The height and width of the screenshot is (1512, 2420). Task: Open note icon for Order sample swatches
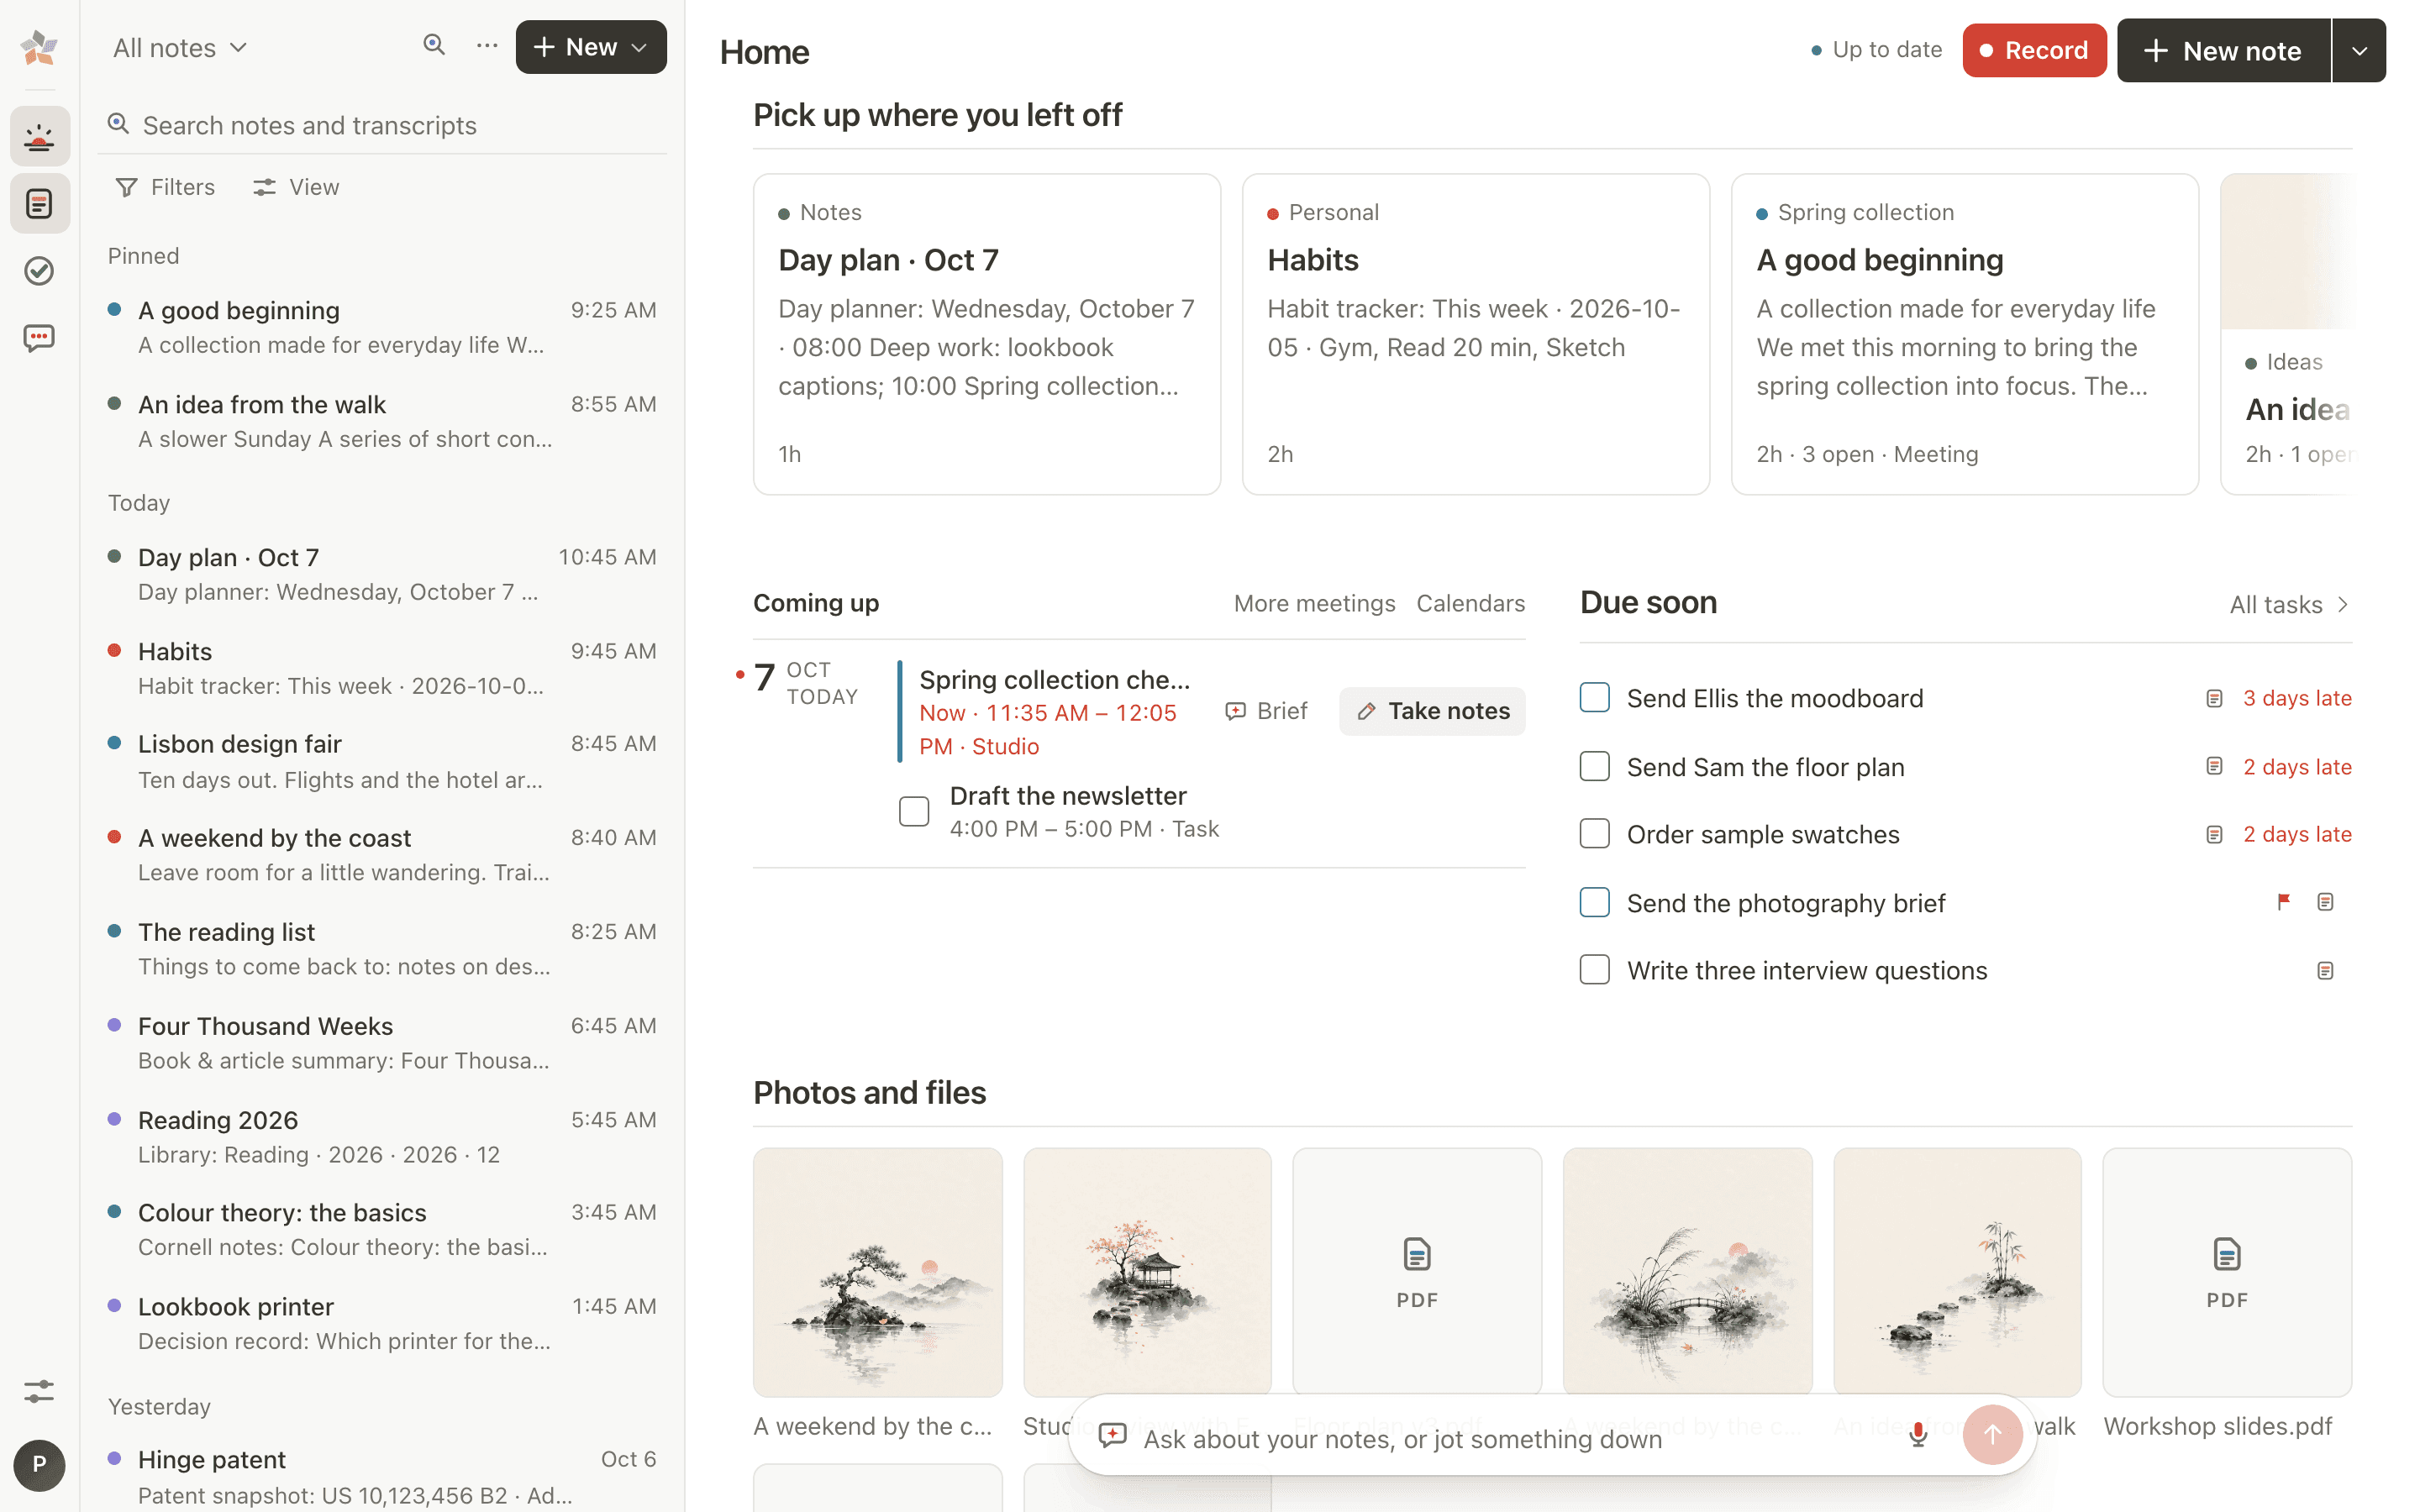[2214, 835]
